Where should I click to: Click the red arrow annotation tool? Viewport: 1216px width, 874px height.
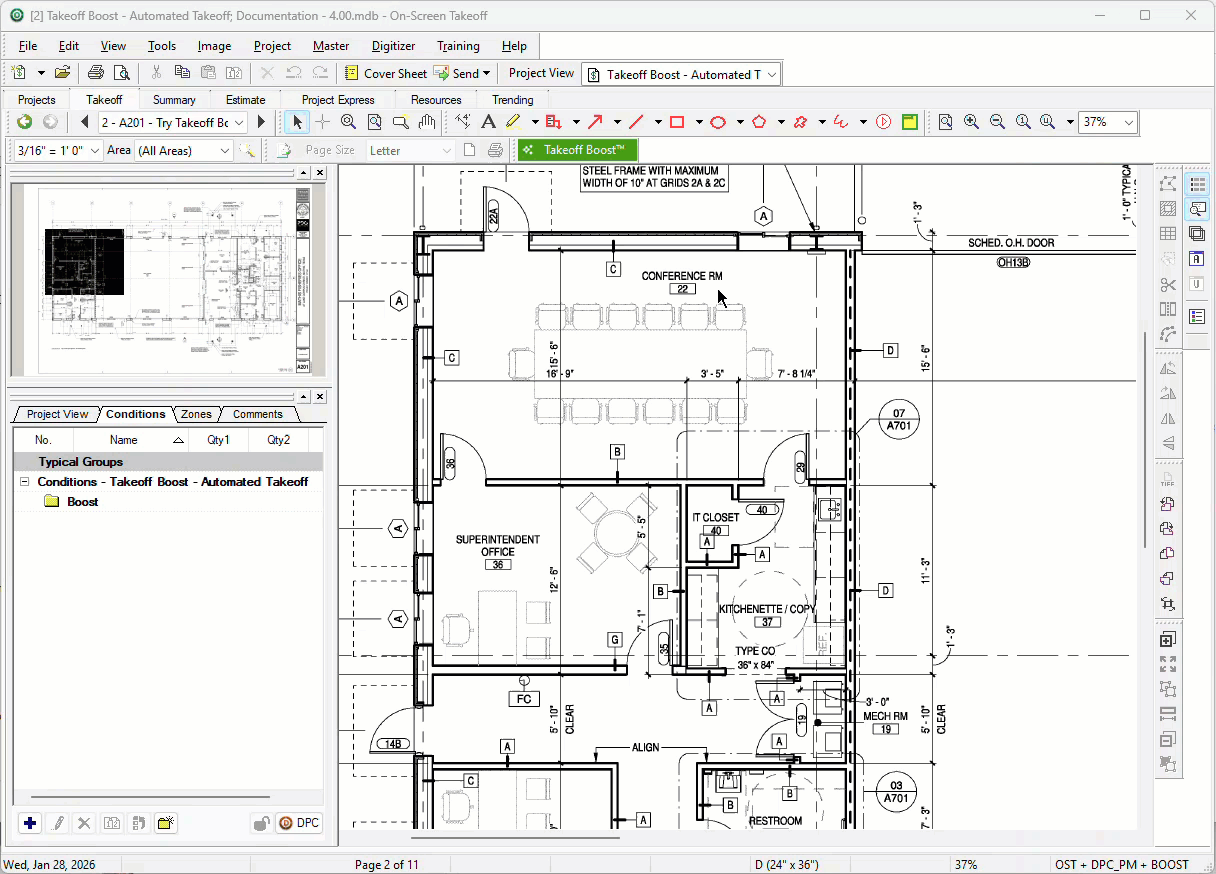pos(595,122)
